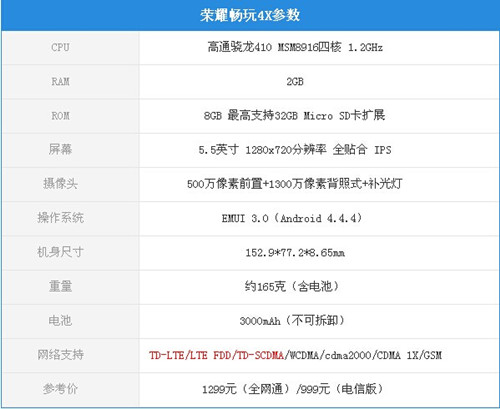Select the ROM row label

point(60,116)
